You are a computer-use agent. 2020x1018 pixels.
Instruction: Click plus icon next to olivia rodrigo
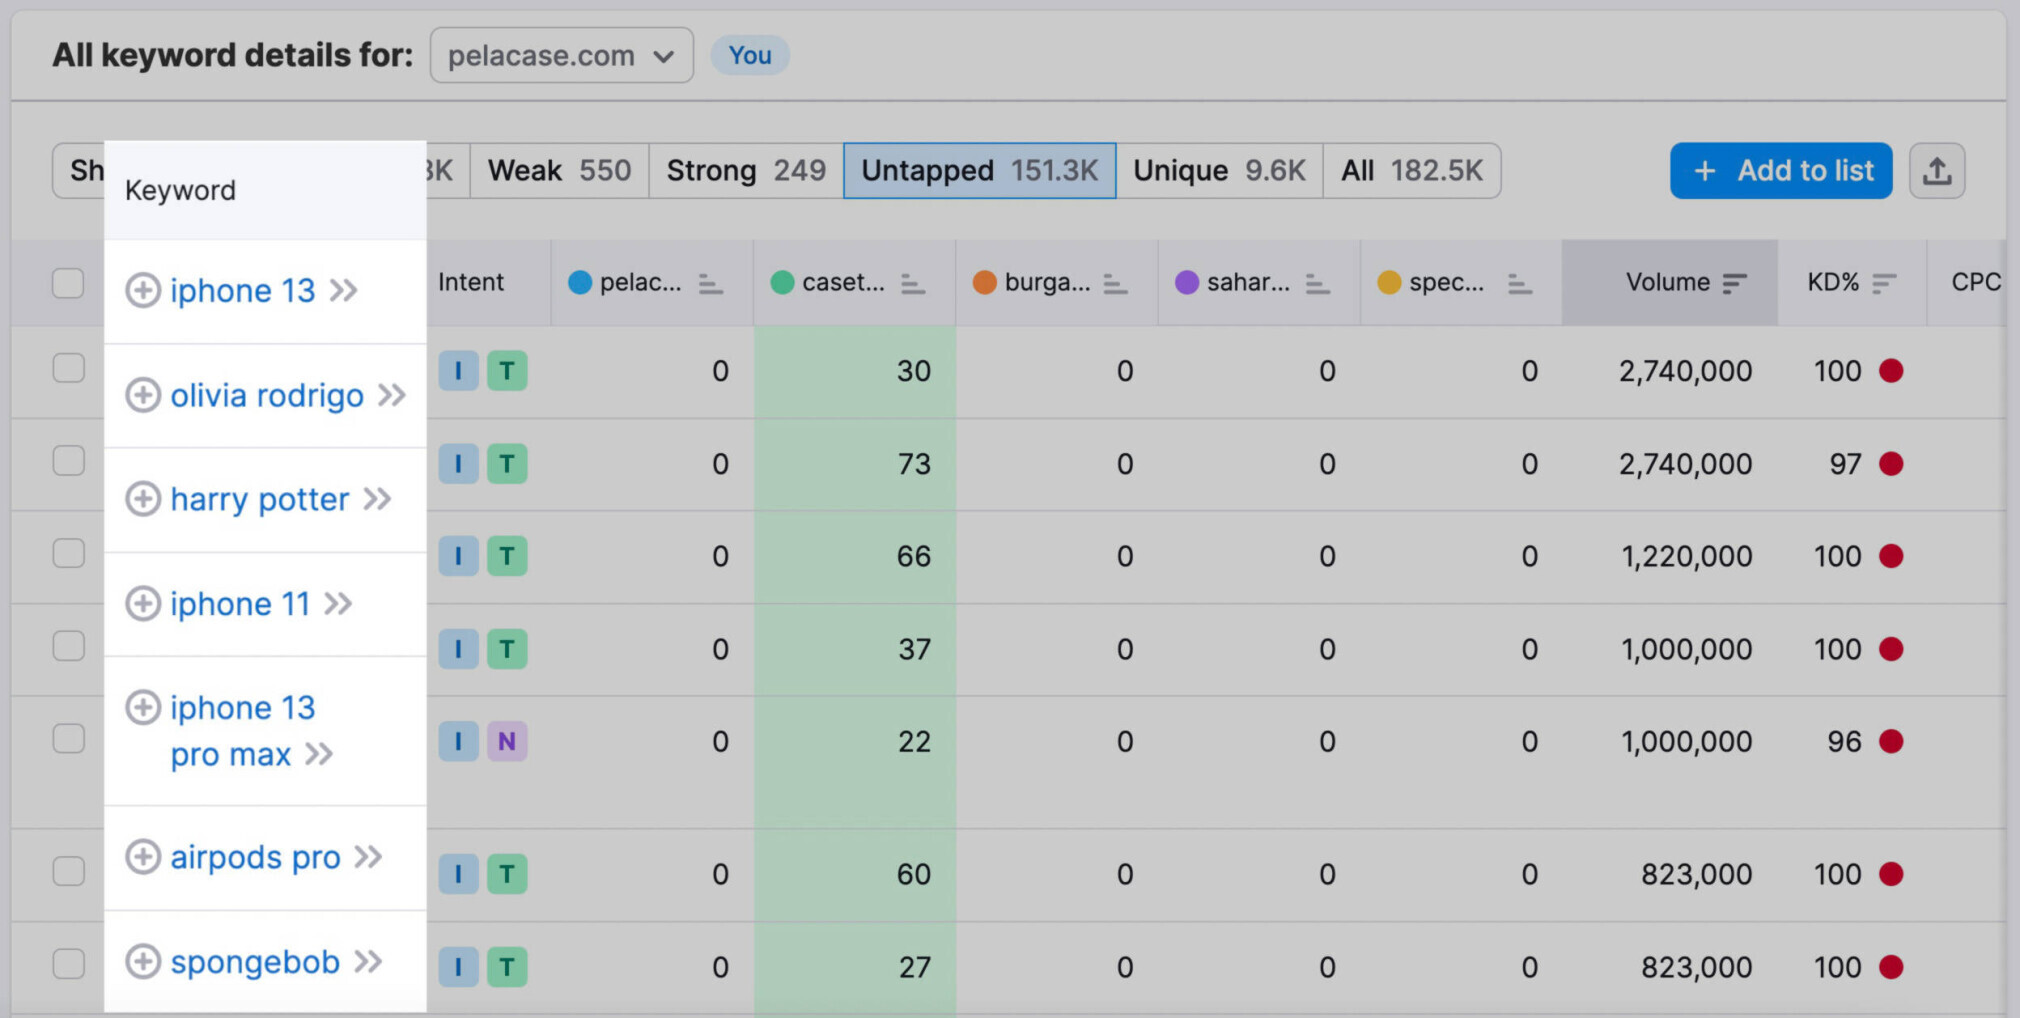143,395
